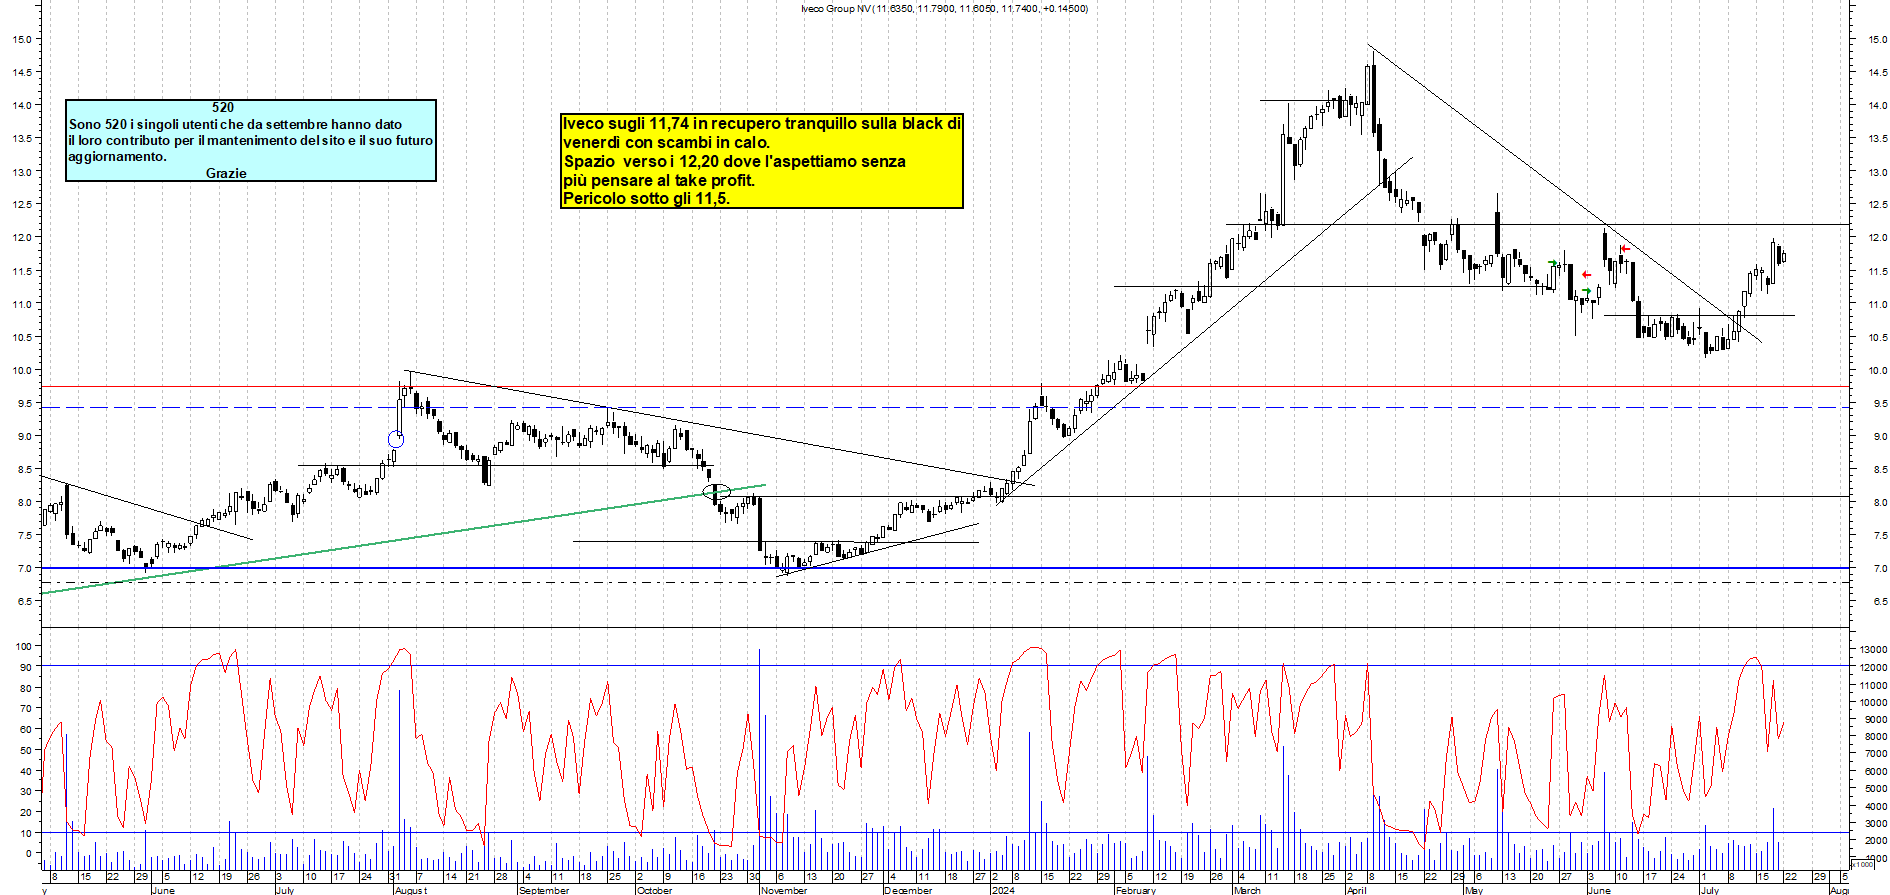
Task: Select the cyan 520 users notice box
Action: pos(251,140)
